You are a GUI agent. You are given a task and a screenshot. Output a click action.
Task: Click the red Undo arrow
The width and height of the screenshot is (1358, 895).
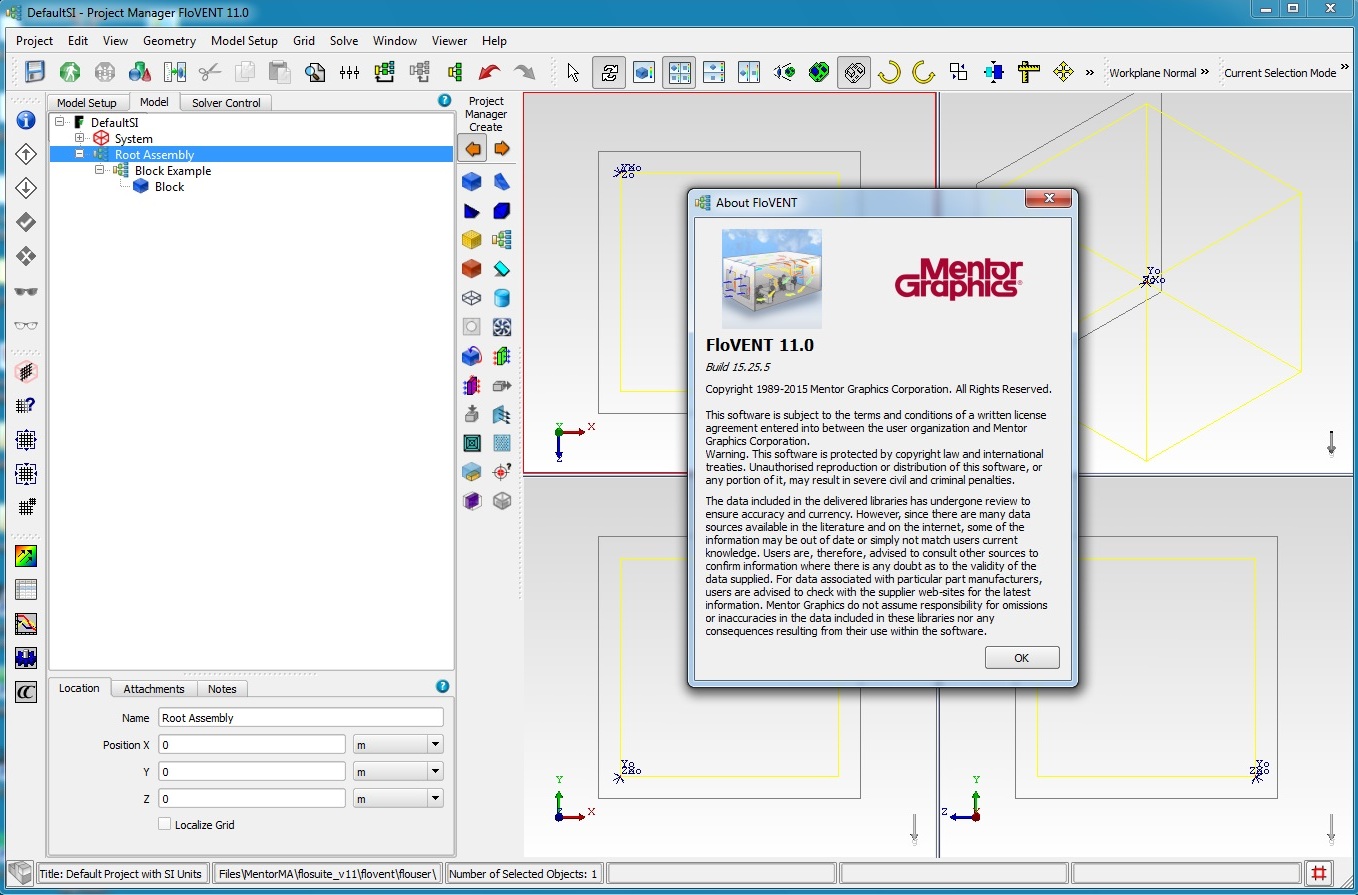pos(489,72)
